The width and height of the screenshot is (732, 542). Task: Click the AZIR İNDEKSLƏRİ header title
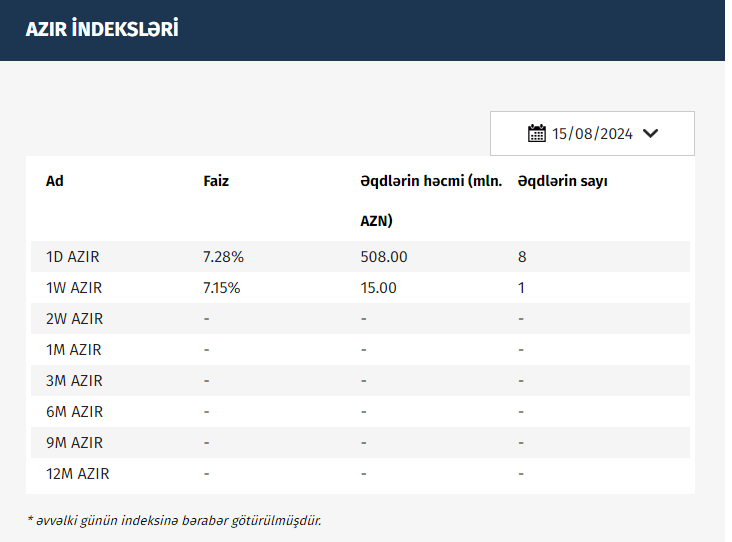tap(102, 29)
